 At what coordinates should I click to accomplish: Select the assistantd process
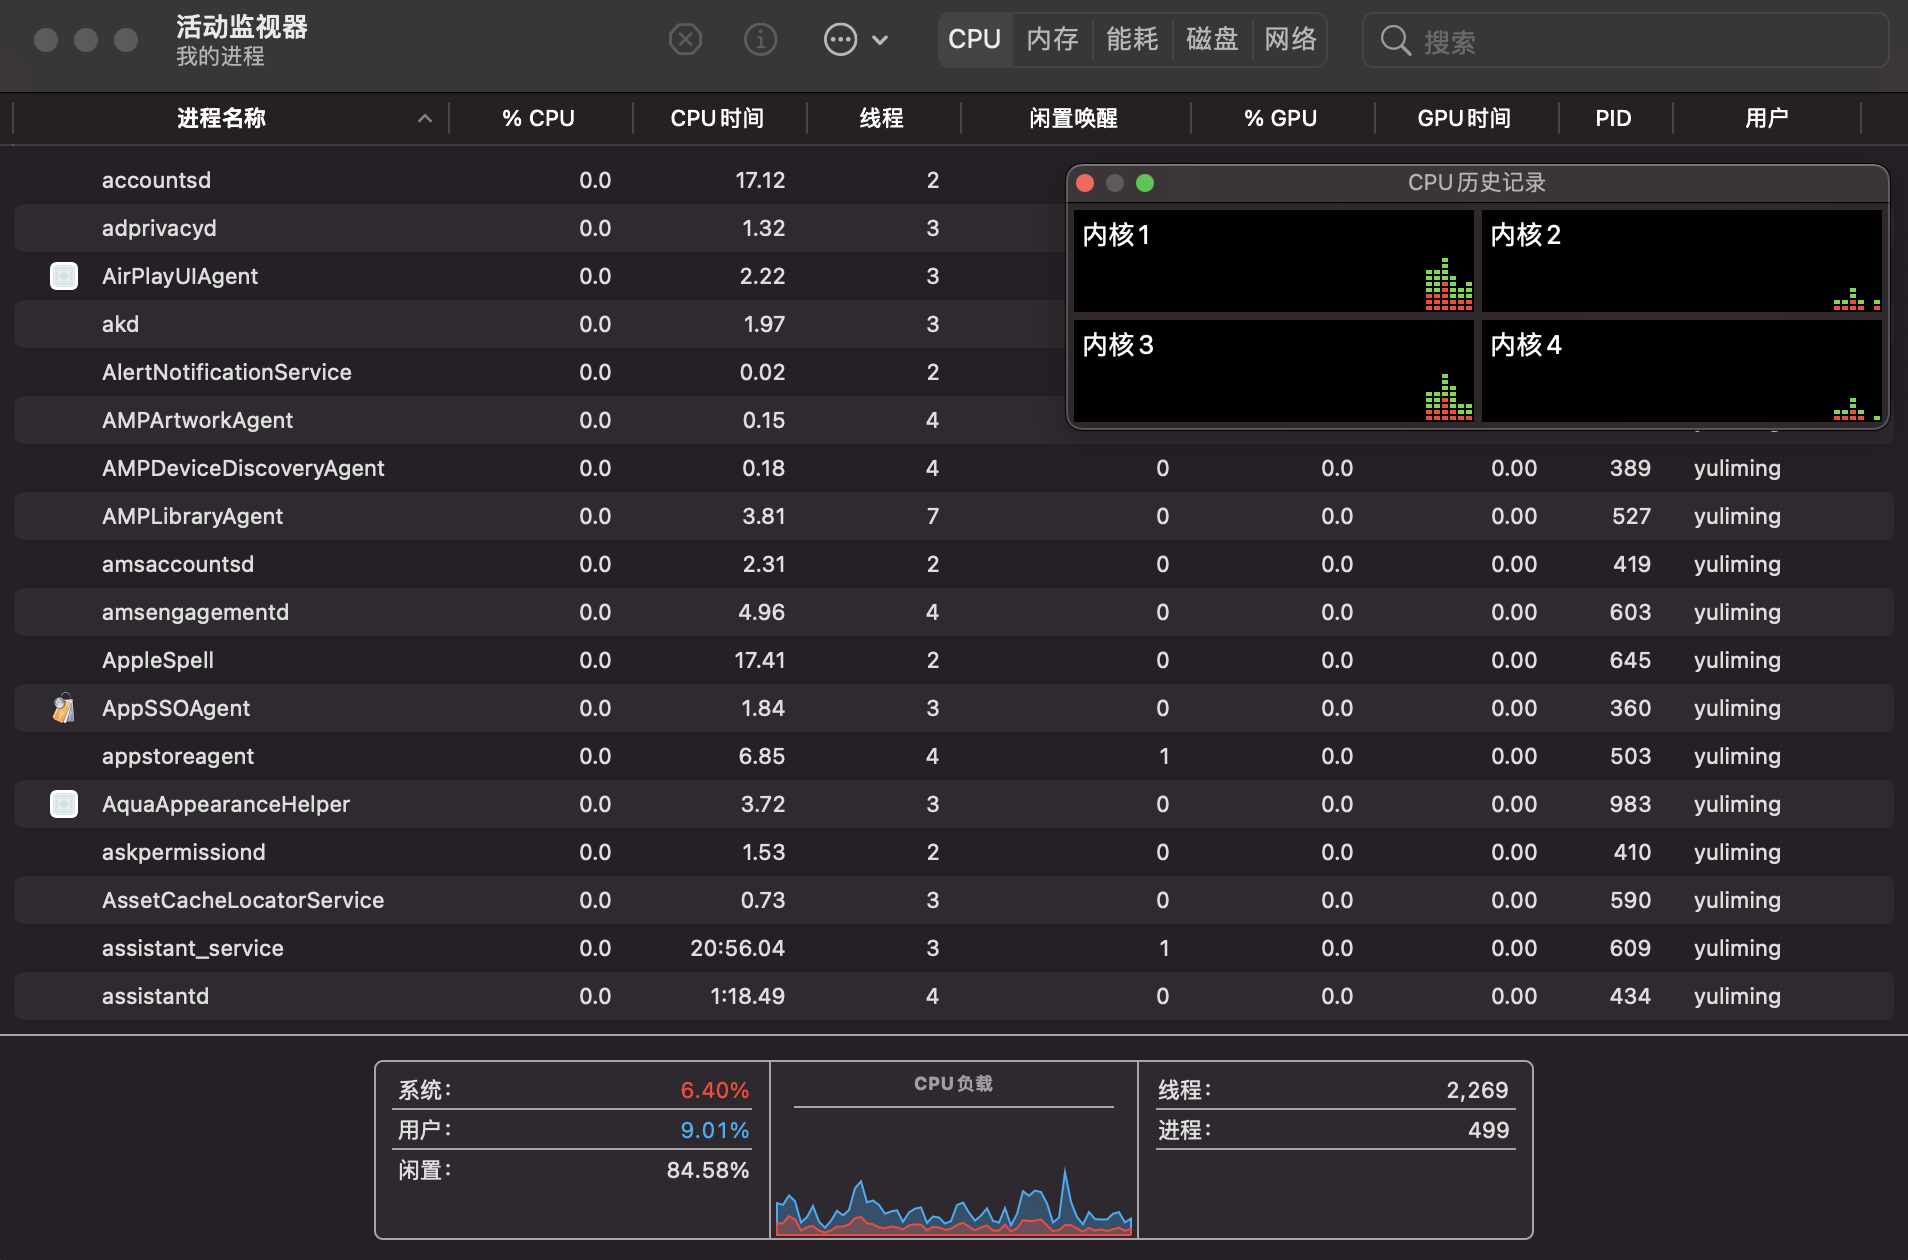click(954, 996)
